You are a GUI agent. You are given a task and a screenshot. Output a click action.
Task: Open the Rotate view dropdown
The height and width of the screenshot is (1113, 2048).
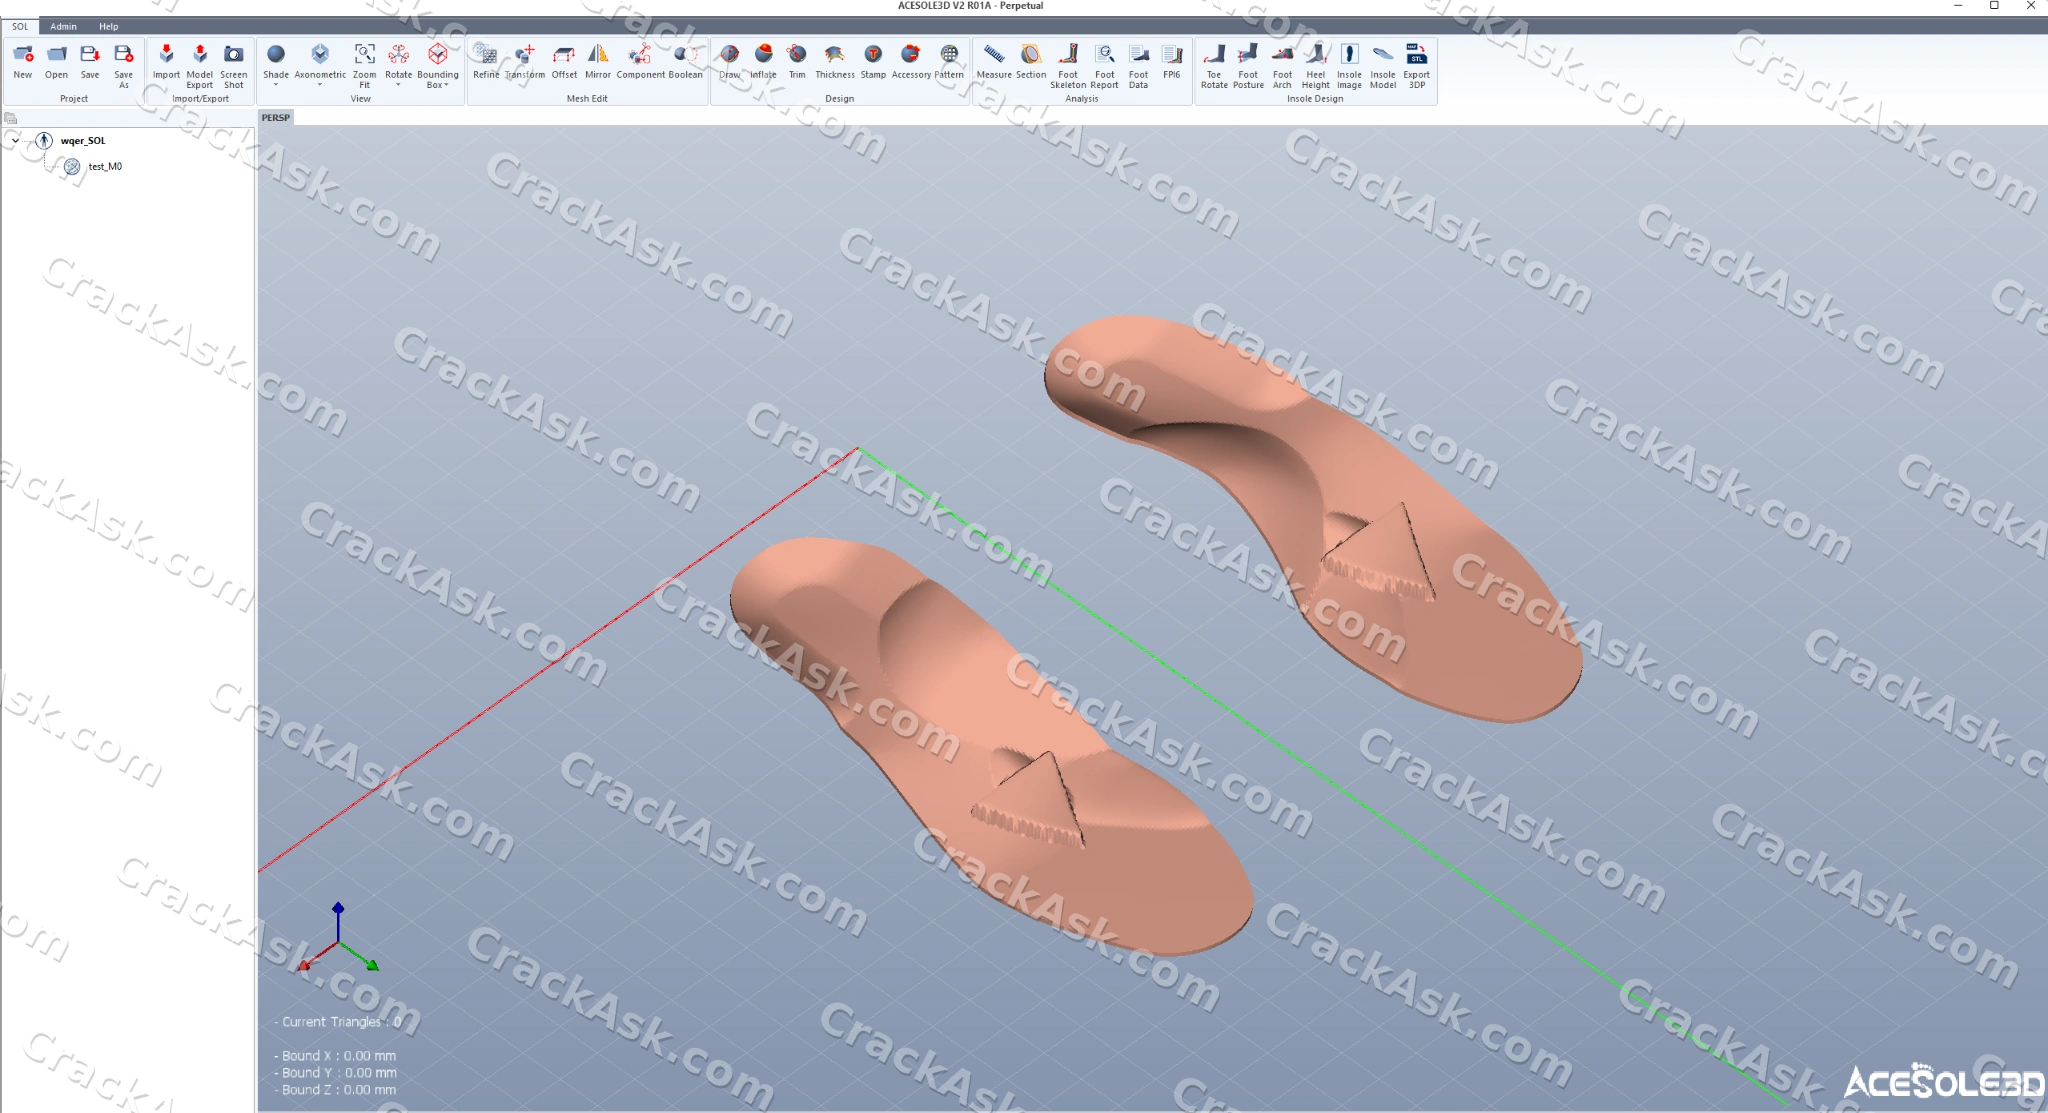point(398,84)
